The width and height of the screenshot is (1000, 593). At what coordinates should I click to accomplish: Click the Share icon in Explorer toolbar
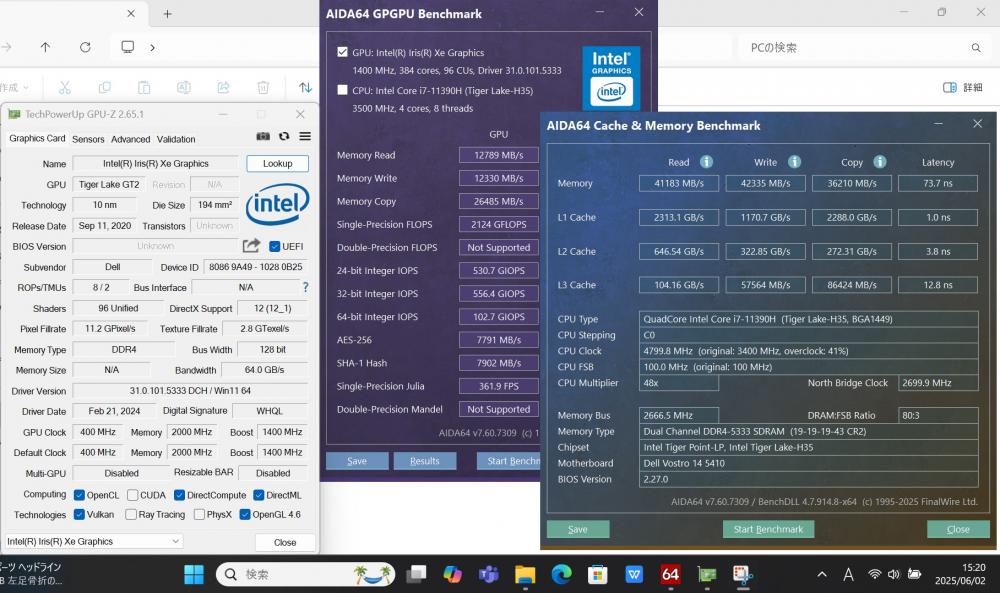point(223,87)
